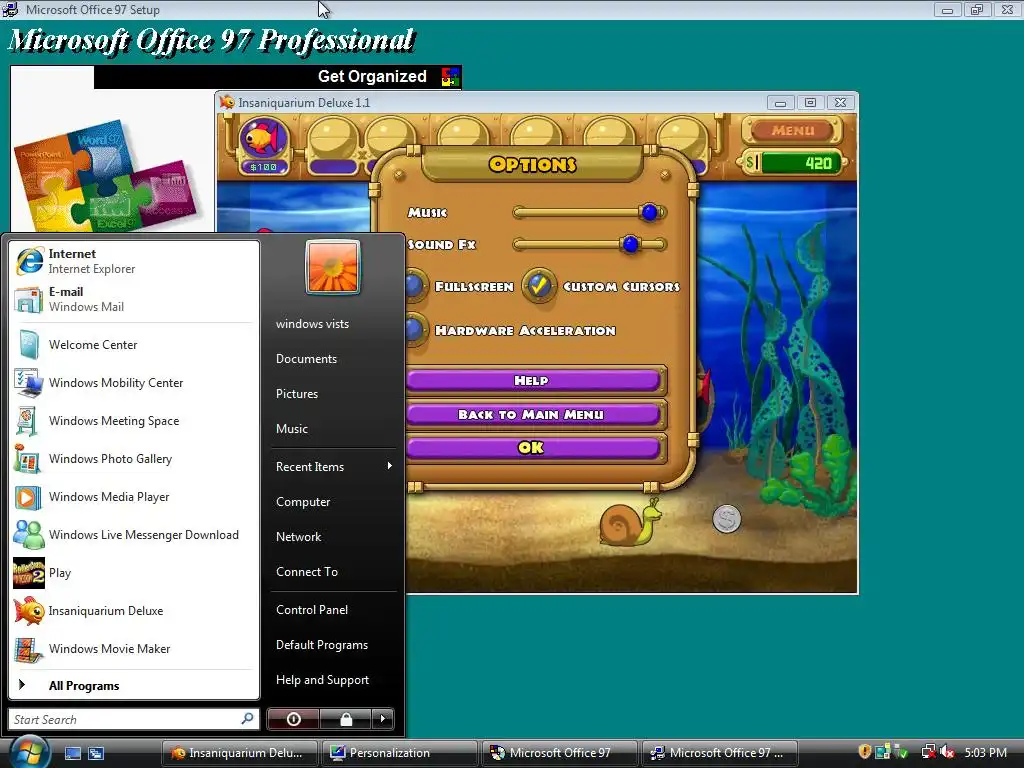
Task: Click the Insaniquarium Deluxe 1.1 title text
Action: coord(304,103)
